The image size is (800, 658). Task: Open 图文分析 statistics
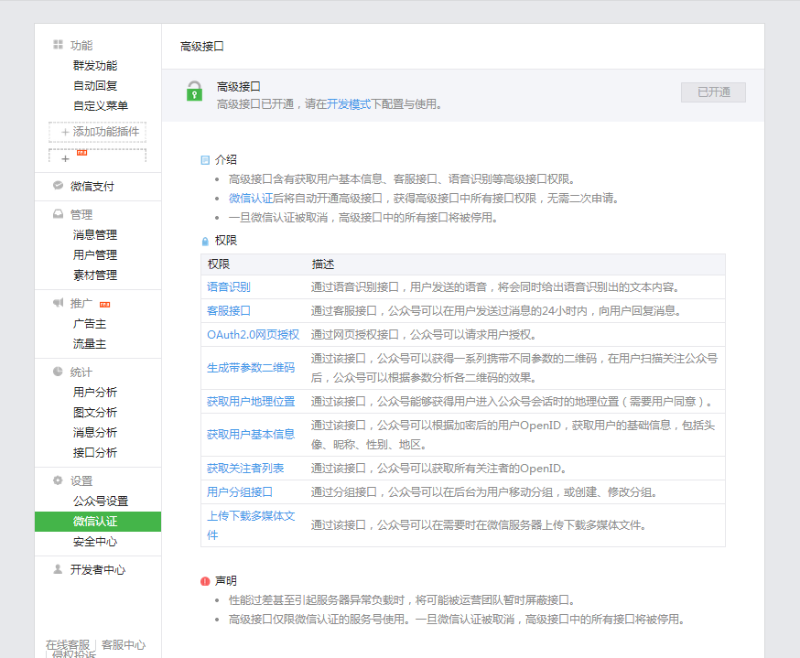click(x=95, y=412)
